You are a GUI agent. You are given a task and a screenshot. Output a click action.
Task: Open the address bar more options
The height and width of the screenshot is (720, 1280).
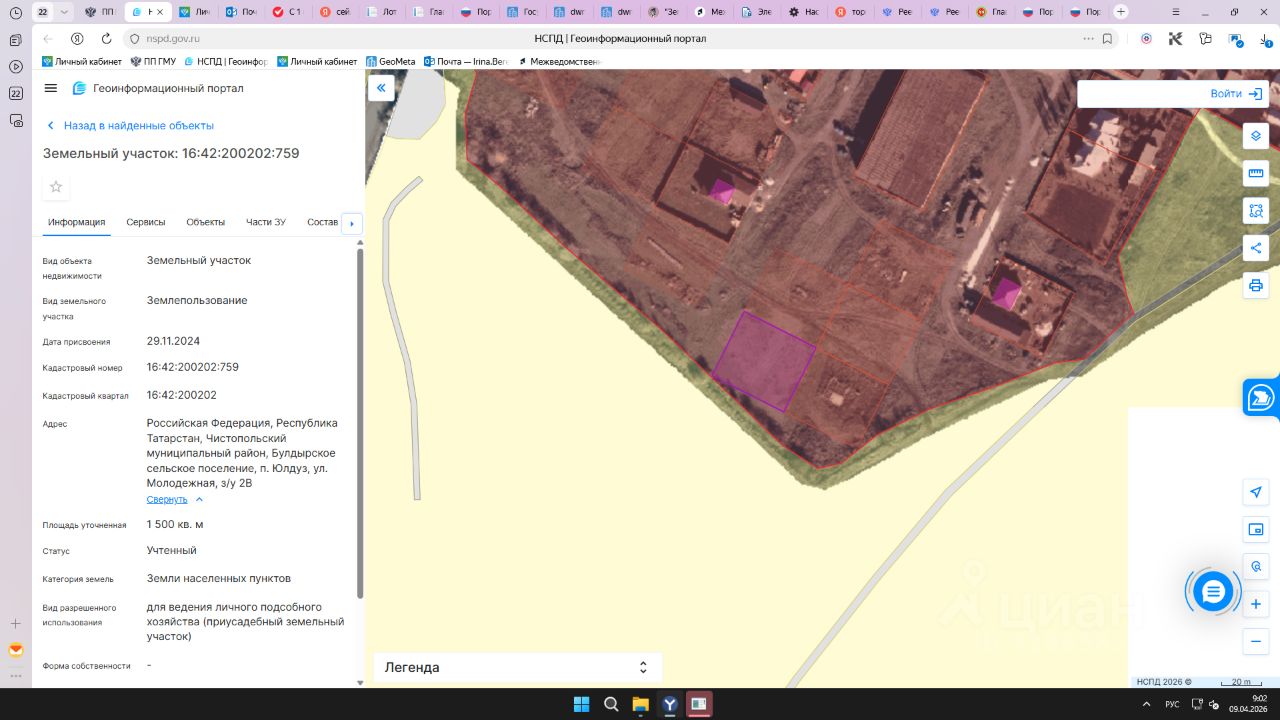tap(1088, 39)
